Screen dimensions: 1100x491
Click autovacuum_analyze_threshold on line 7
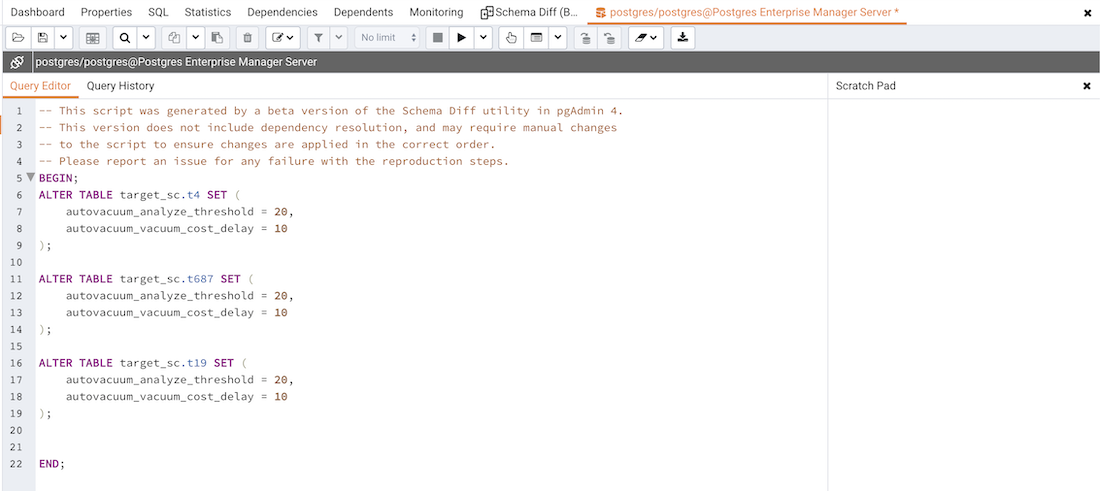160,212
